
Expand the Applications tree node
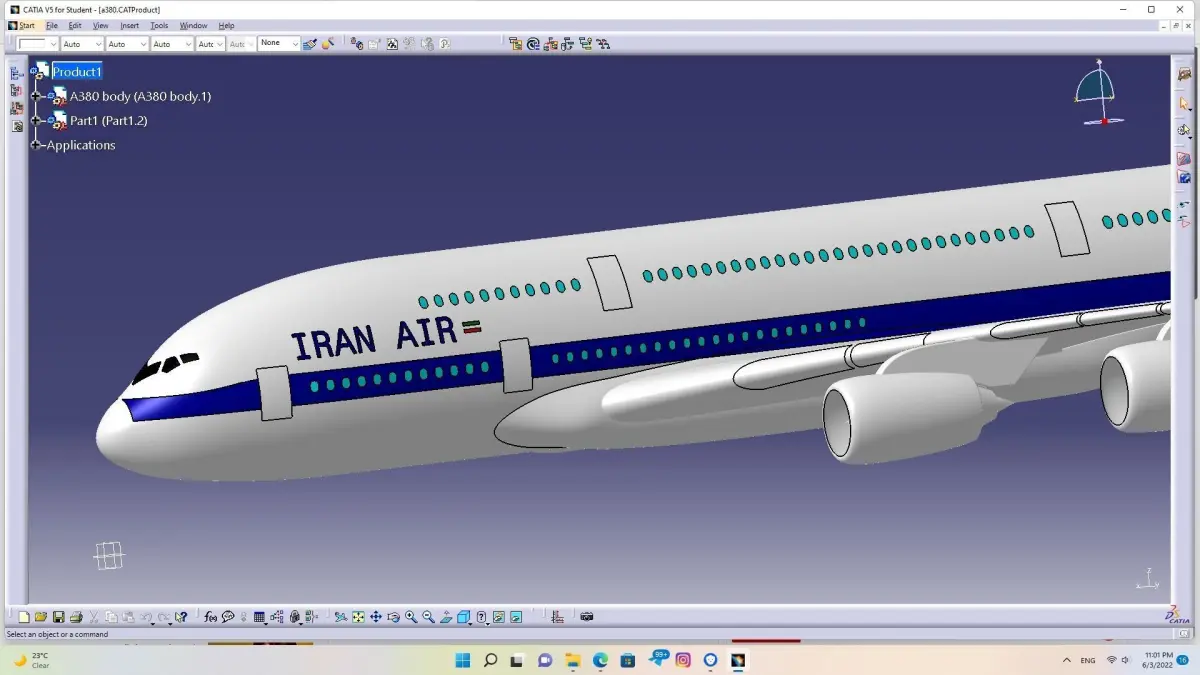(x=36, y=145)
